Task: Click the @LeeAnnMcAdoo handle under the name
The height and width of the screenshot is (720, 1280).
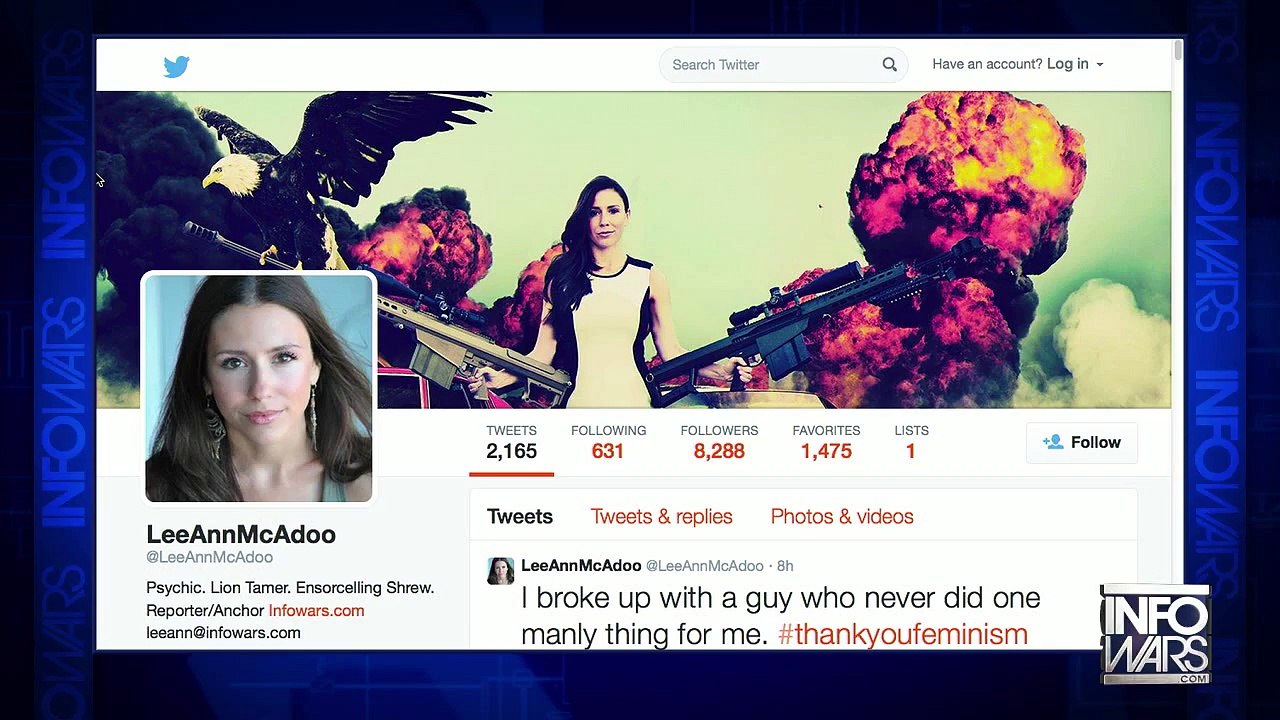Action: coord(209,558)
